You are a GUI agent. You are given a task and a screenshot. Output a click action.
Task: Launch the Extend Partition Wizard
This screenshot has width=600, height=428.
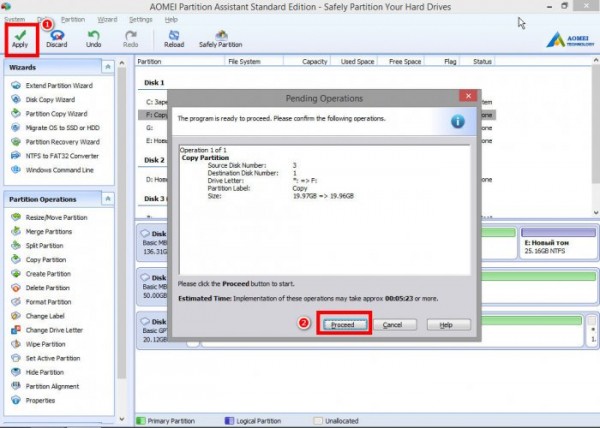[52, 85]
